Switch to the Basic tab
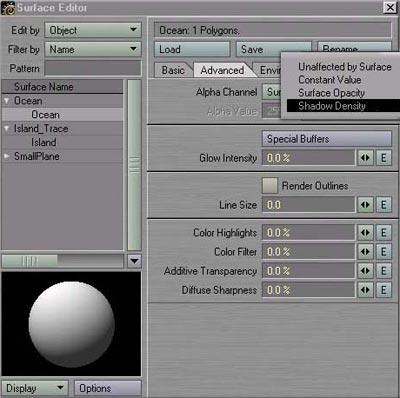 (x=173, y=70)
